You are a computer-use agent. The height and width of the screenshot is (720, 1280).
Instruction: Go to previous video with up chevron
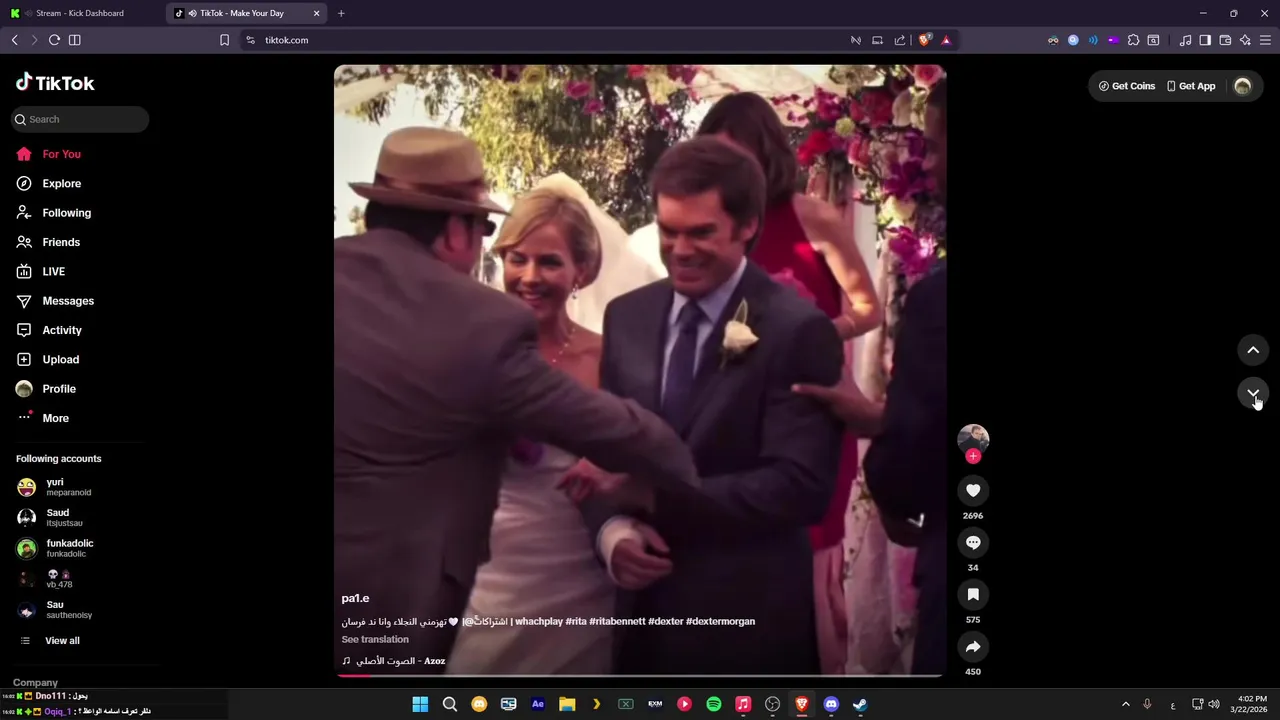pyautogui.click(x=1253, y=350)
